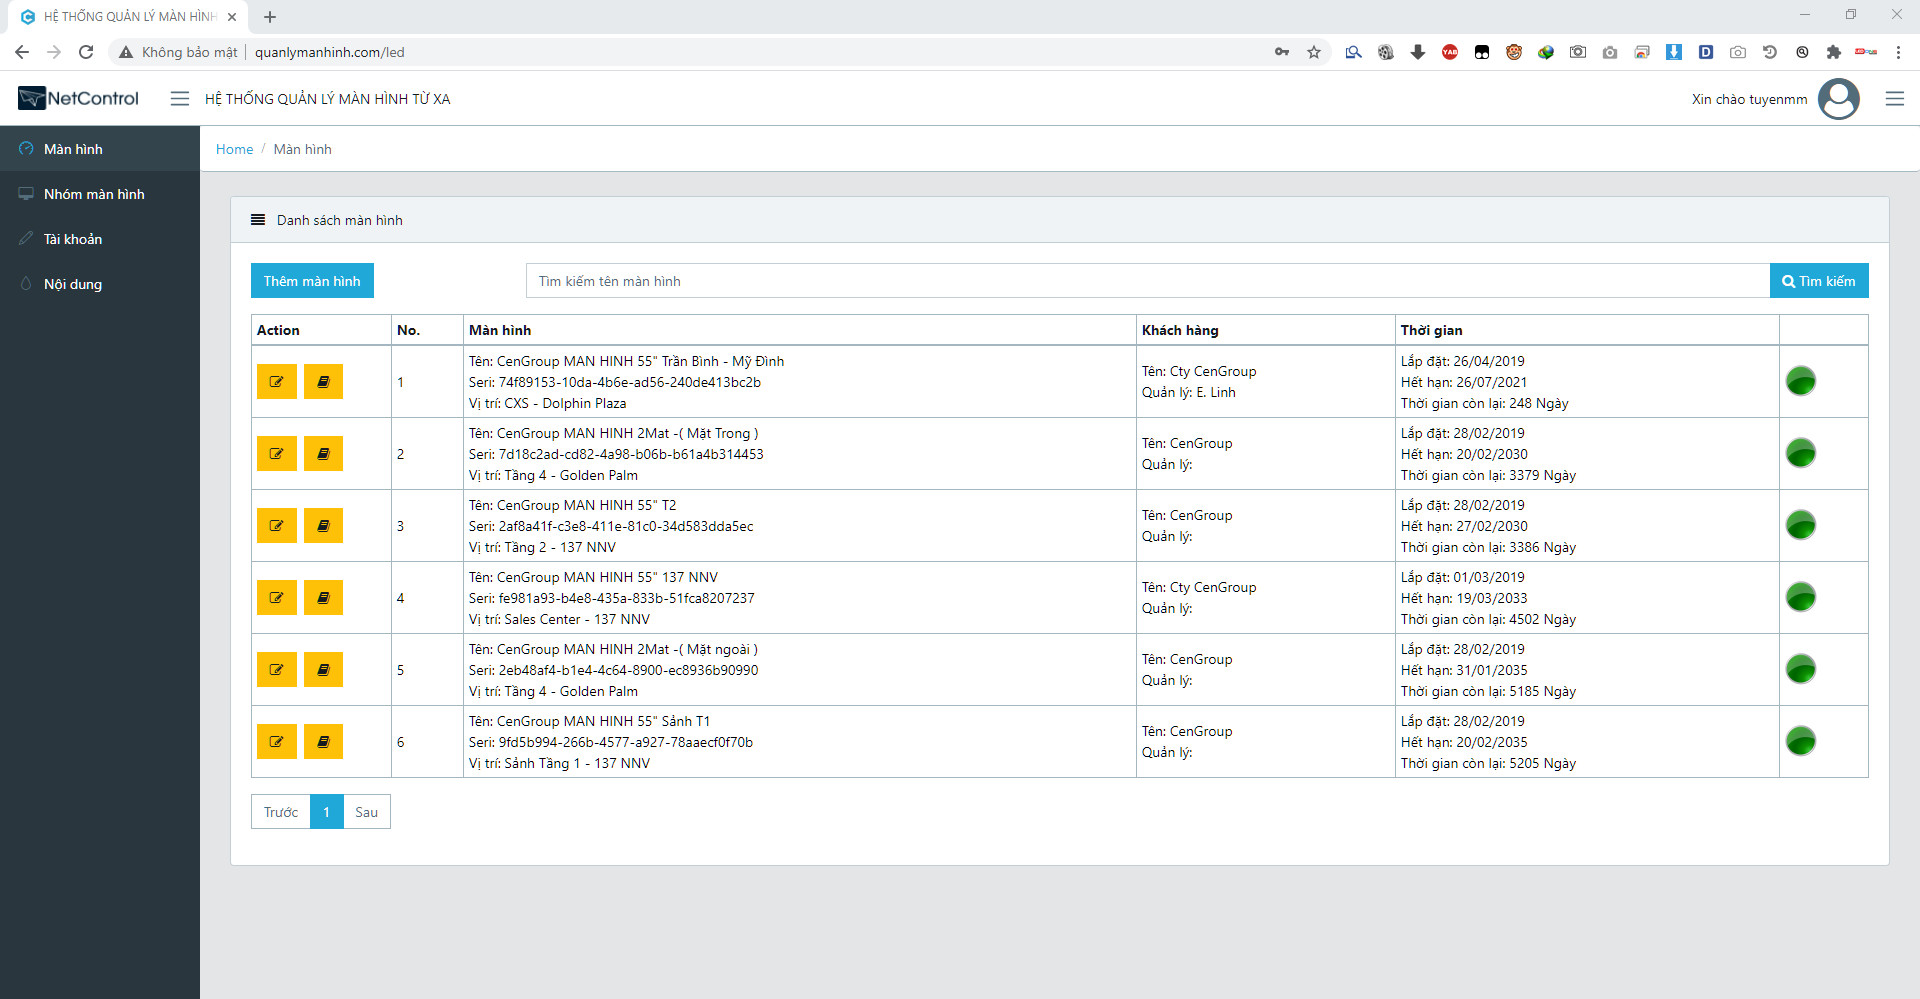
Task: Click the Thêm màn hình button
Action: (x=312, y=281)
